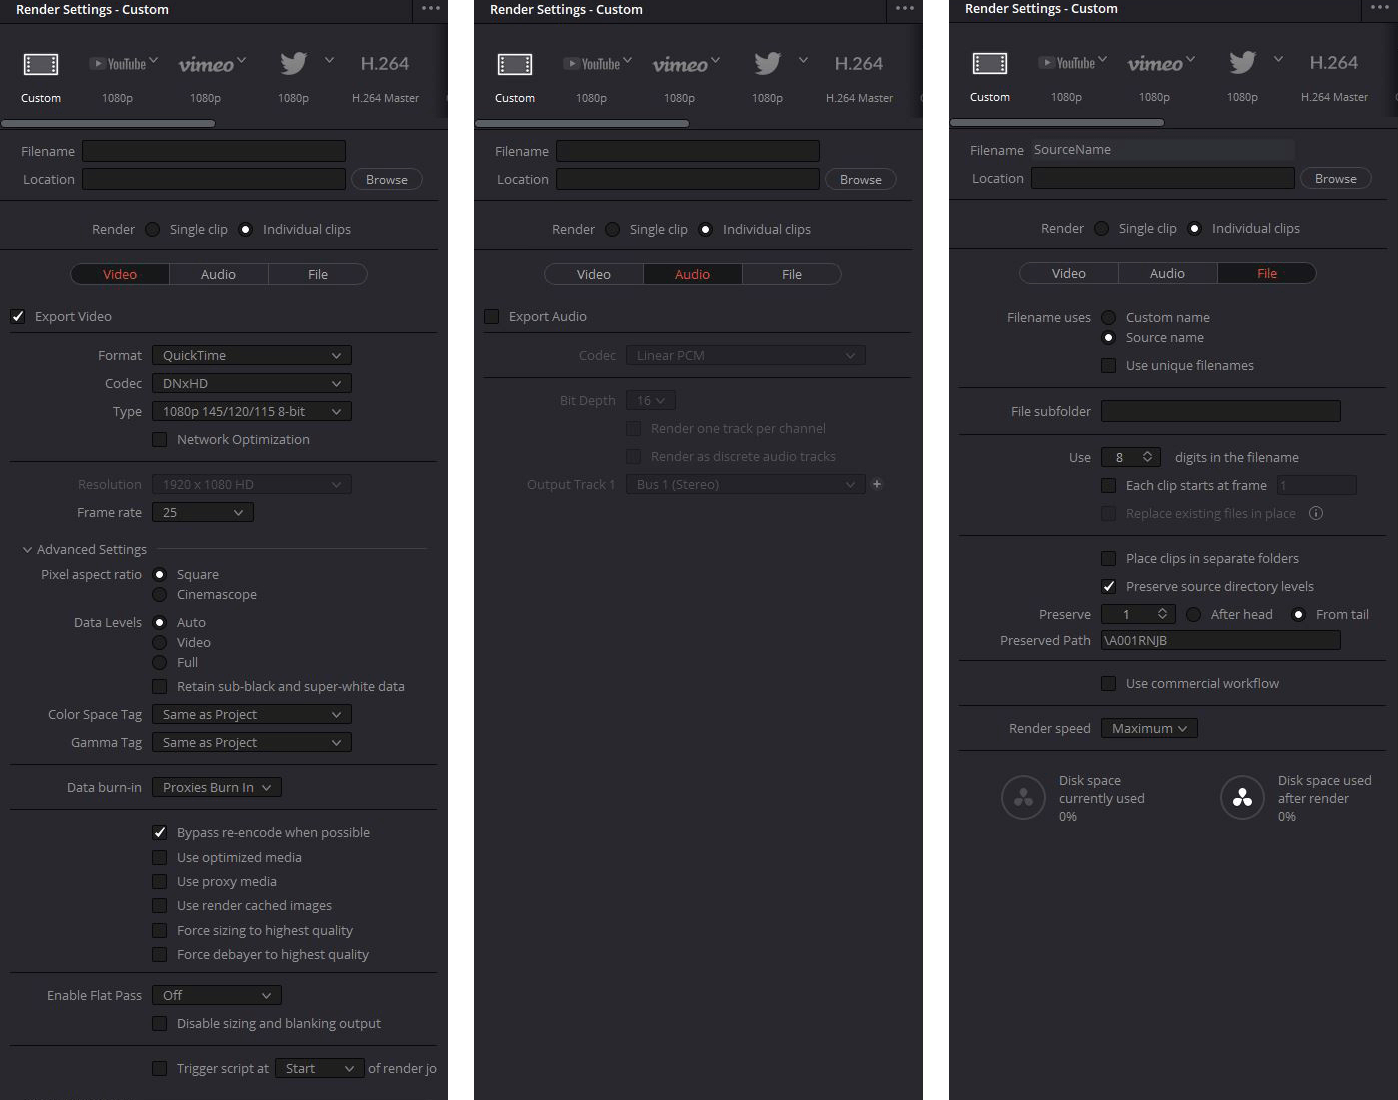Click the preset scrollbar above the SourceName field
The height and width of the screenshot is (1100, 1398).
[x=1056, y=123]
